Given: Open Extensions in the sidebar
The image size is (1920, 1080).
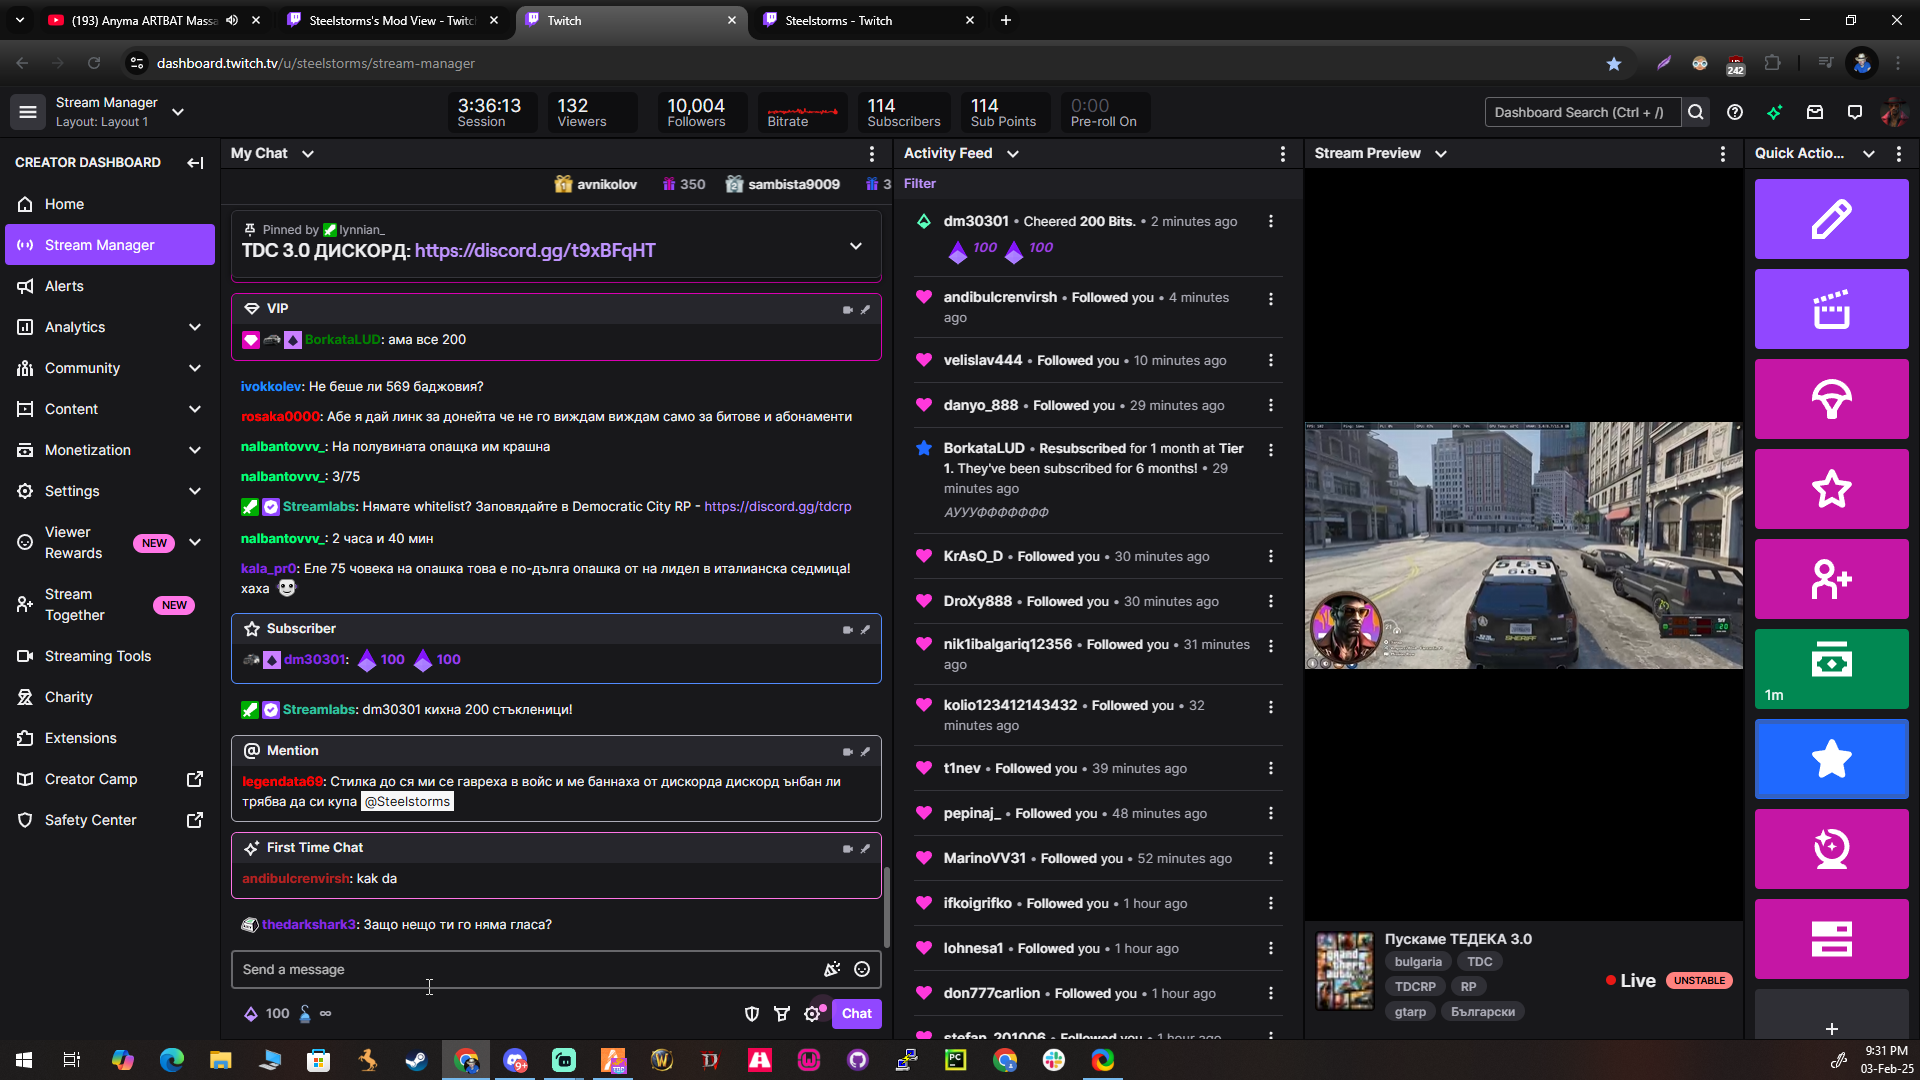Looking at the screenshot, I should 110,738.
